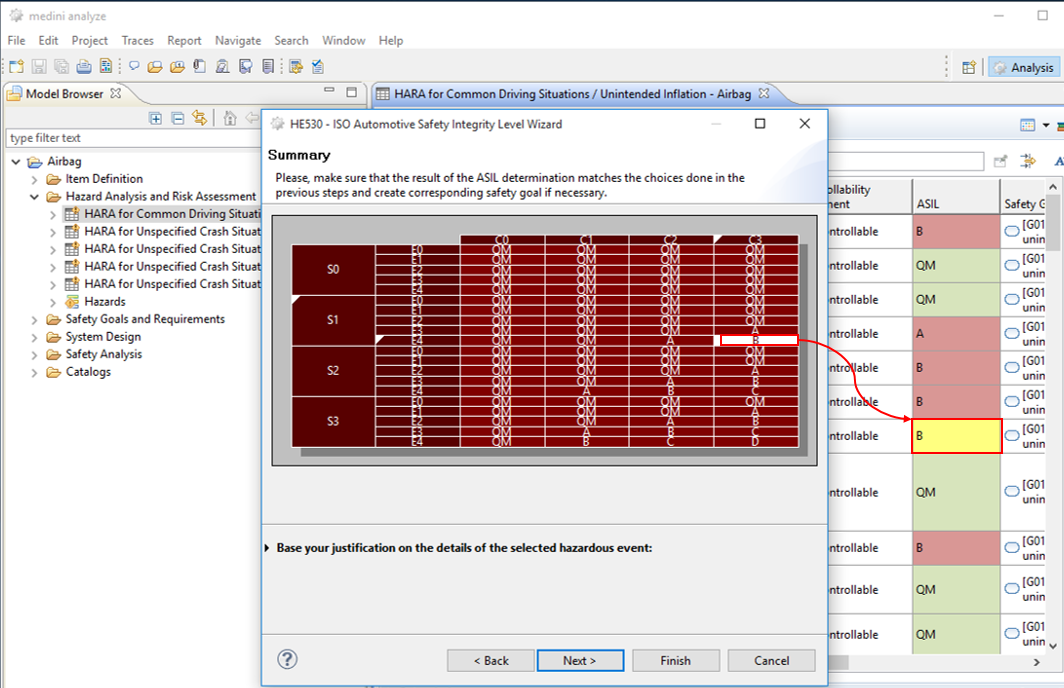Click the Save icon in main toolbar
This screenshot has width=1064, height=688.
coord(39,67)
